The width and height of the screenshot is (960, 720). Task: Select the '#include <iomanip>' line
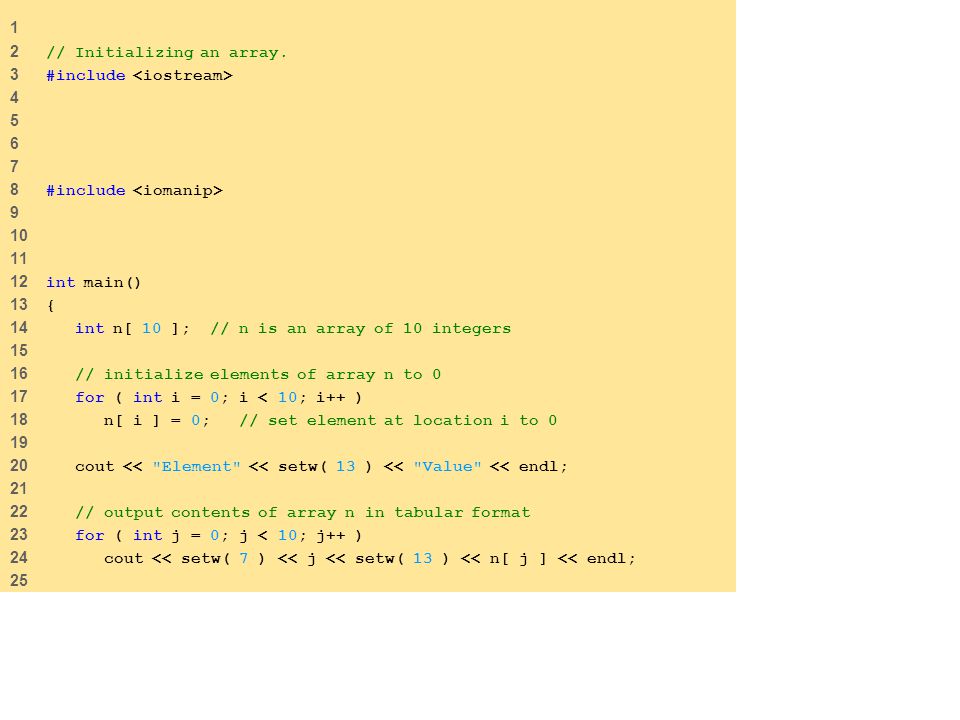[135, 190]
